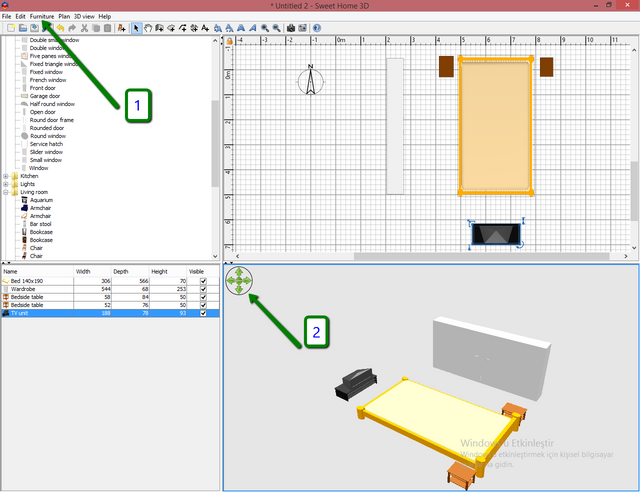
Task: Click the compass rose in the plan
Action: (x=311, y=80)
